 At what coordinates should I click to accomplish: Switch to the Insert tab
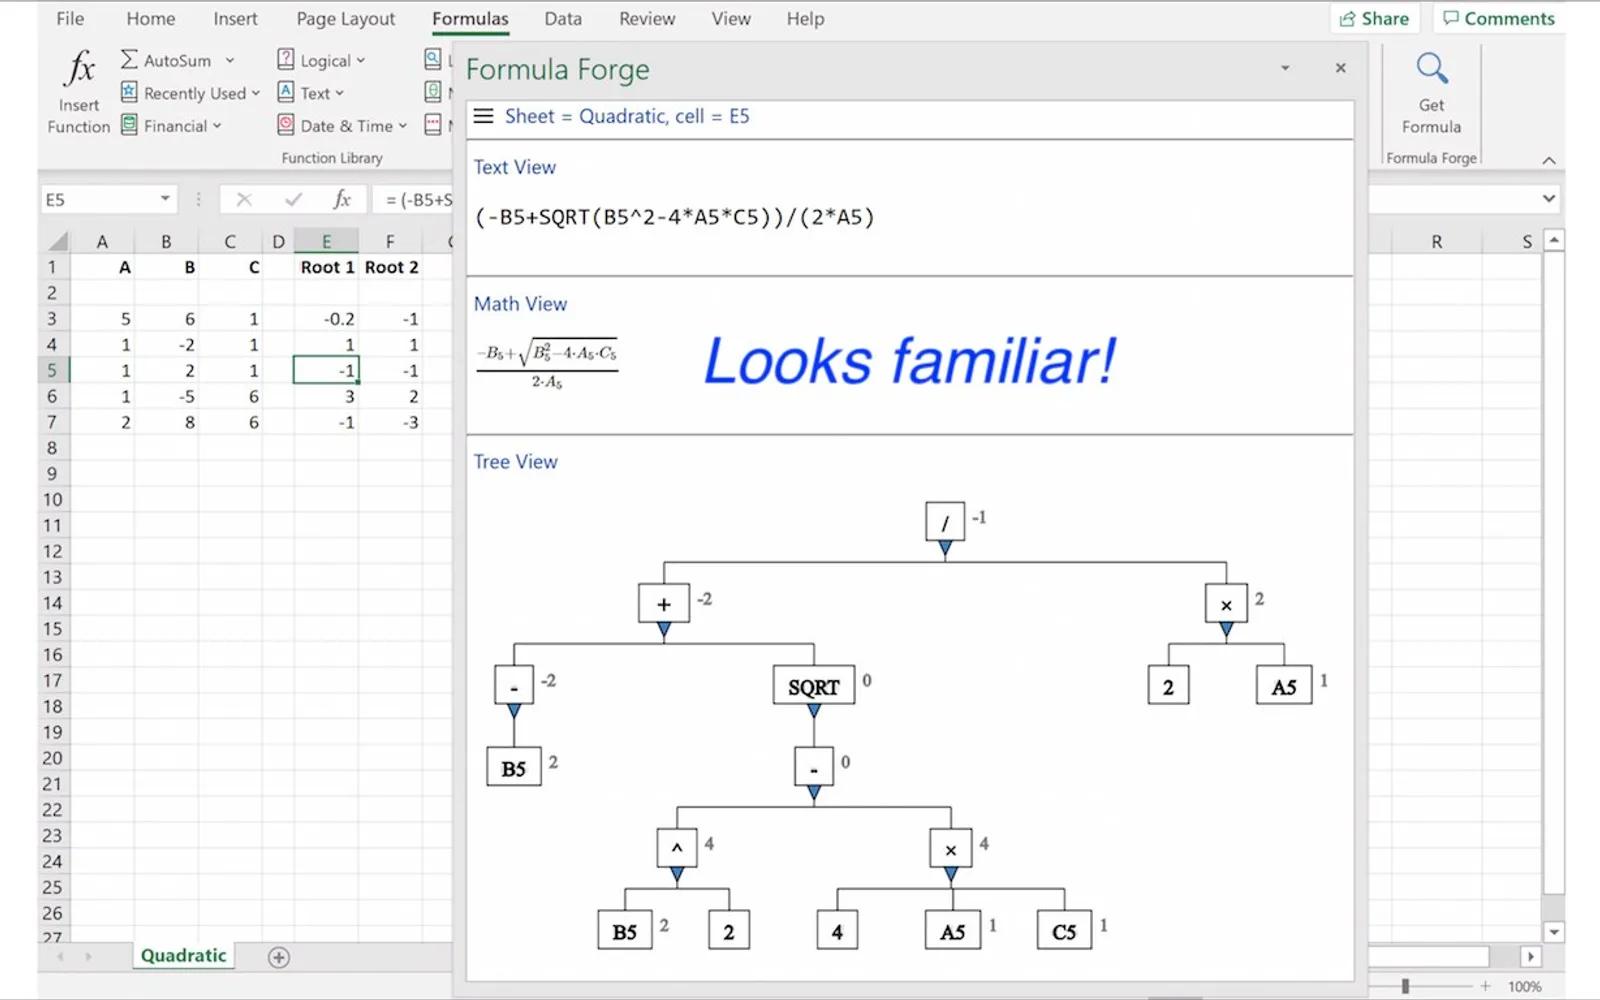[235, 19]
